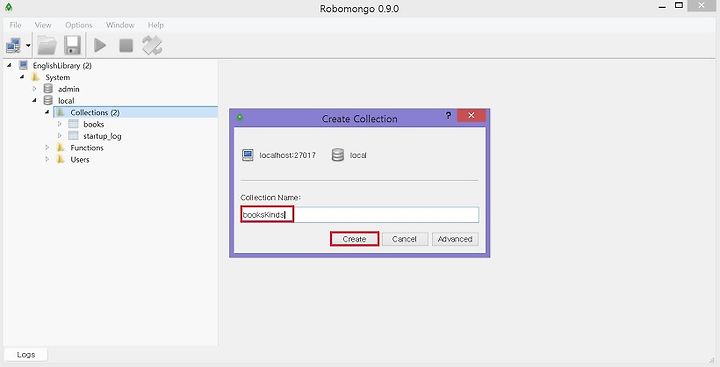This screenshot has width=720, height=367.
Task: Select the 'Collections (2)' tree label
Action: tap(95, 113)
